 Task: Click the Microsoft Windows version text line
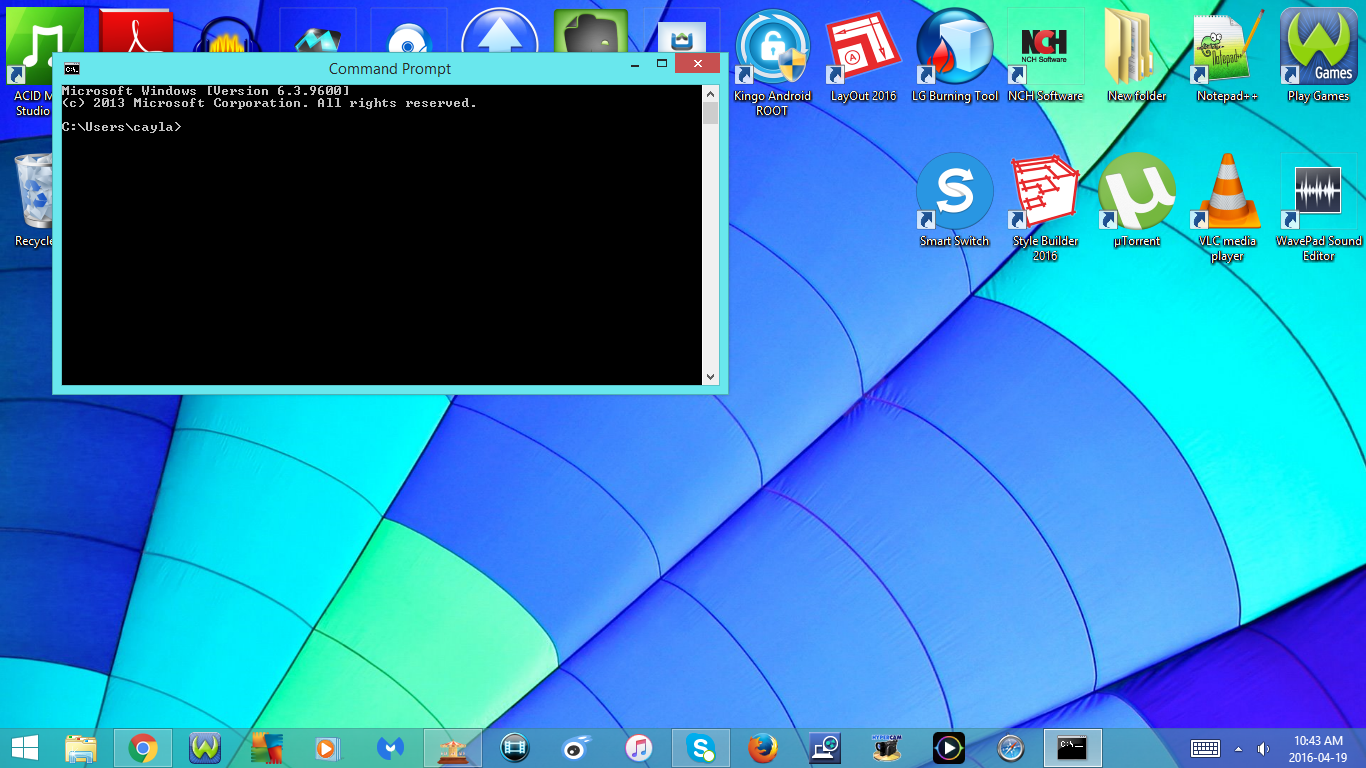coord(205,91)
